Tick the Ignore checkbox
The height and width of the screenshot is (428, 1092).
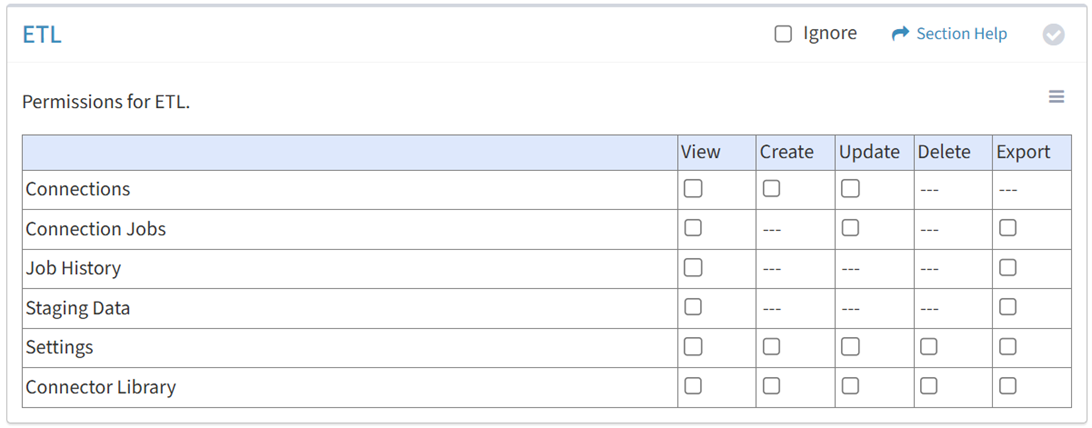[x=783, y=34]
